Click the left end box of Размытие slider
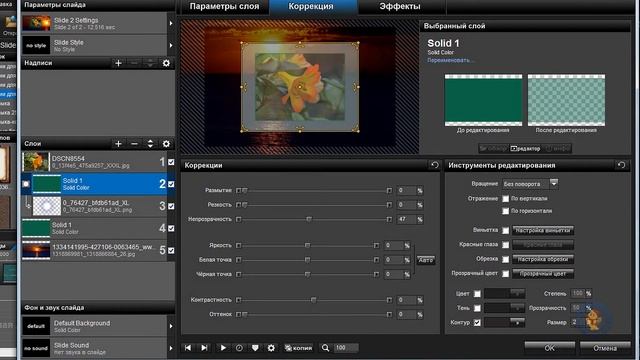This screenshot has height=360, width=640. 239,191
